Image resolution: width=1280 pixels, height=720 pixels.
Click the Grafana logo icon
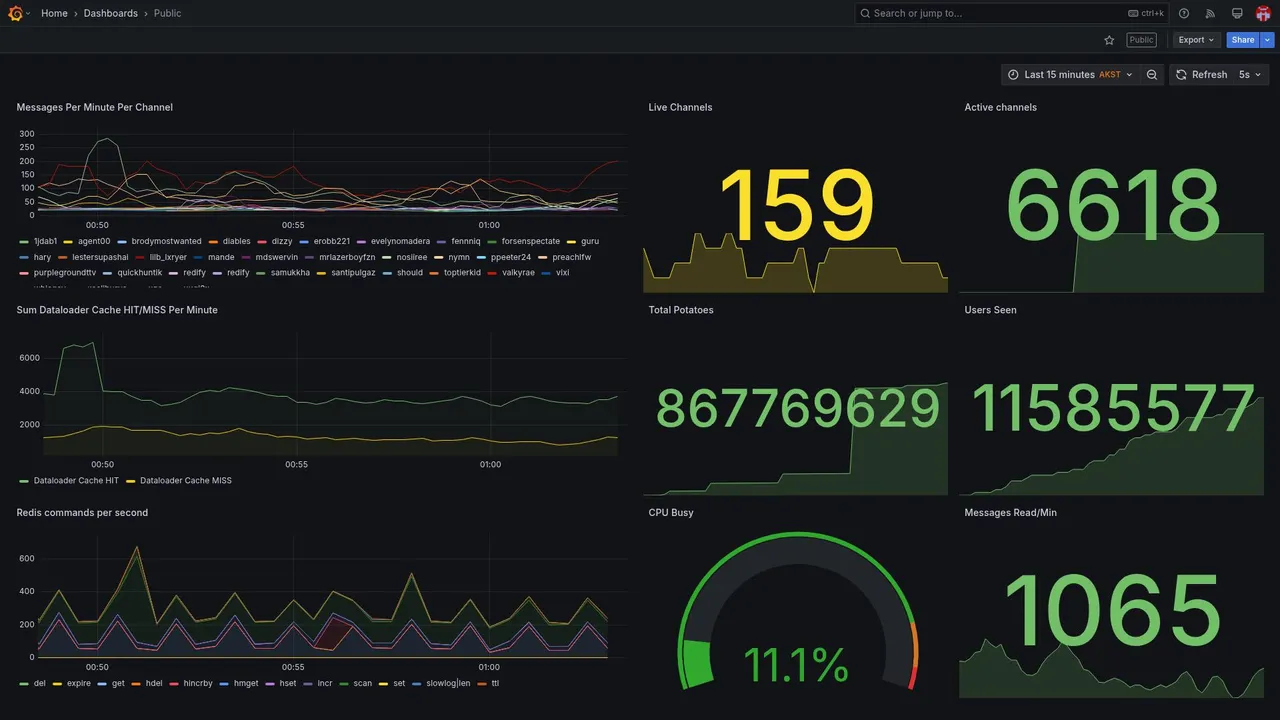[15, 13]
